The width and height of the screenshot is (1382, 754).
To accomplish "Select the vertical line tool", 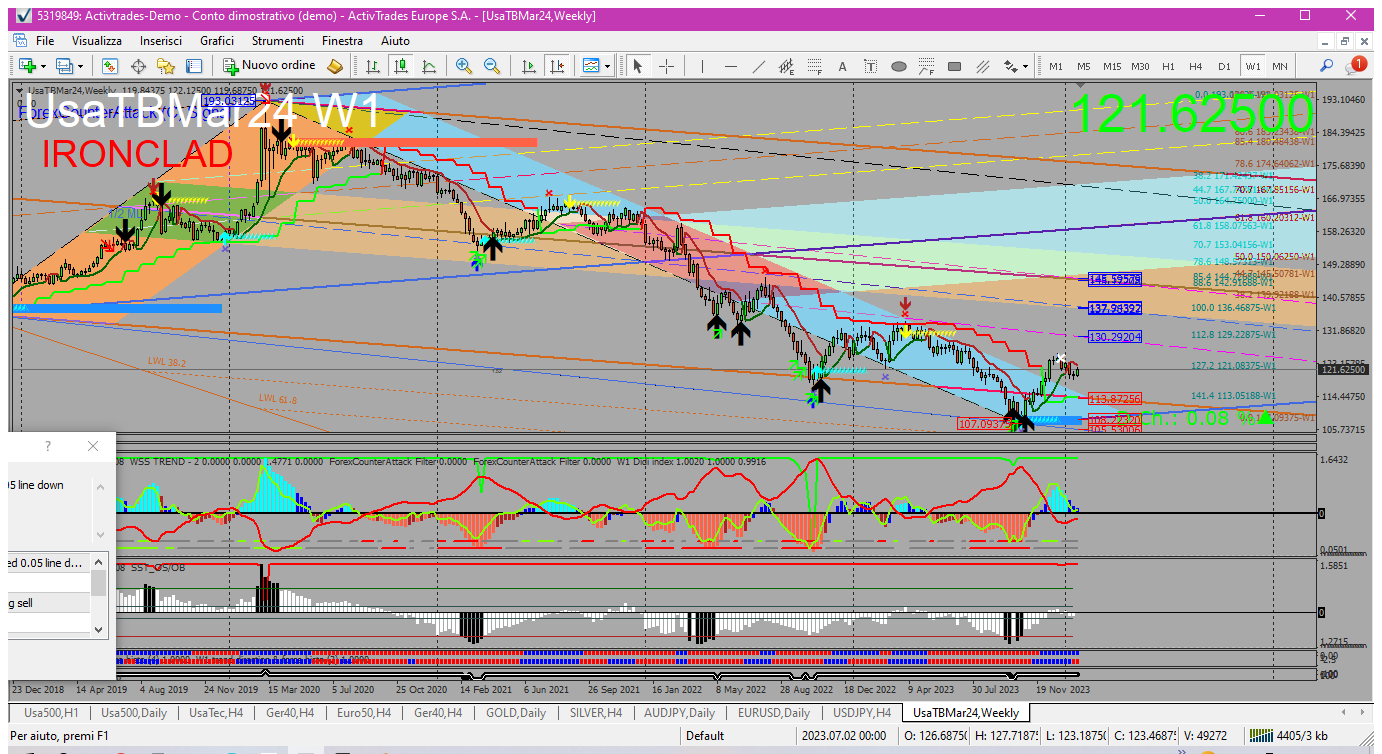I will tap(703, 66).
